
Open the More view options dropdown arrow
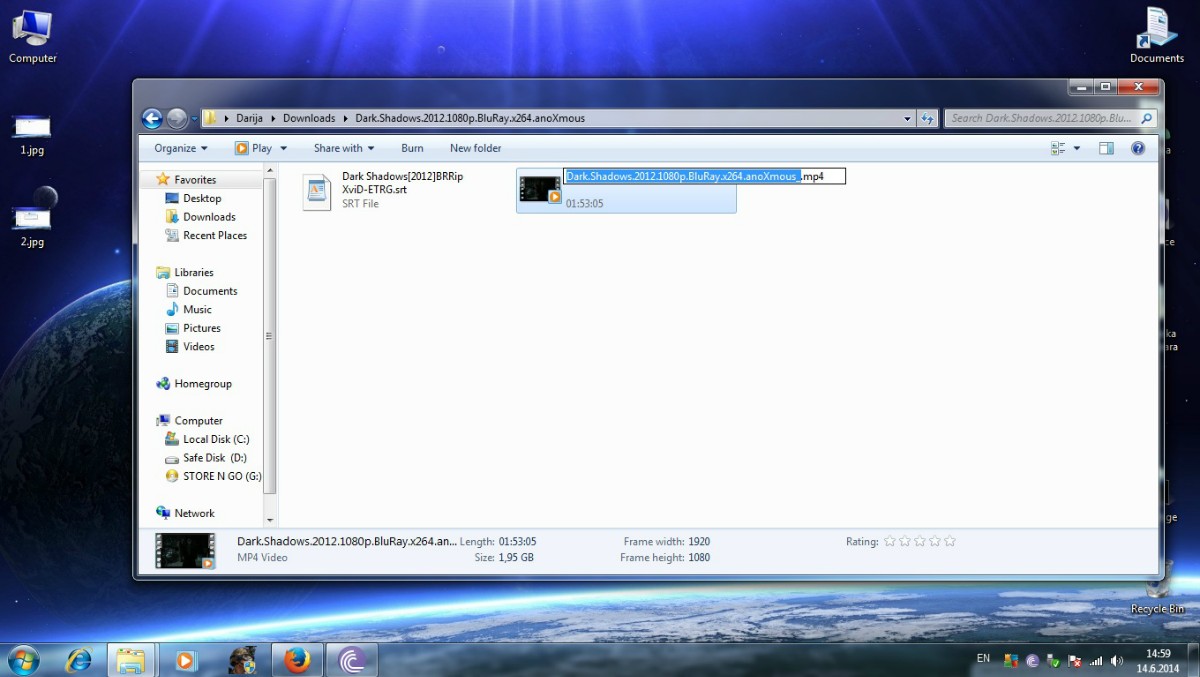tap(1077, 148)
